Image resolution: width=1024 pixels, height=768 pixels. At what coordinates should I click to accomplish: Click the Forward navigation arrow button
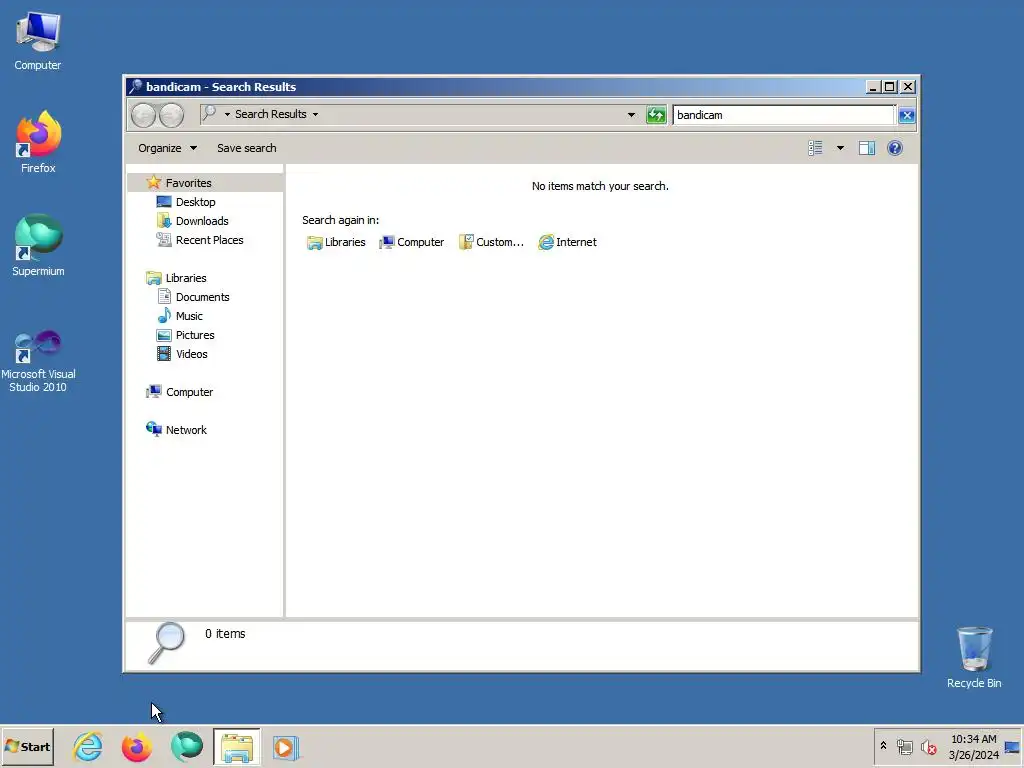tap(171, 115)
